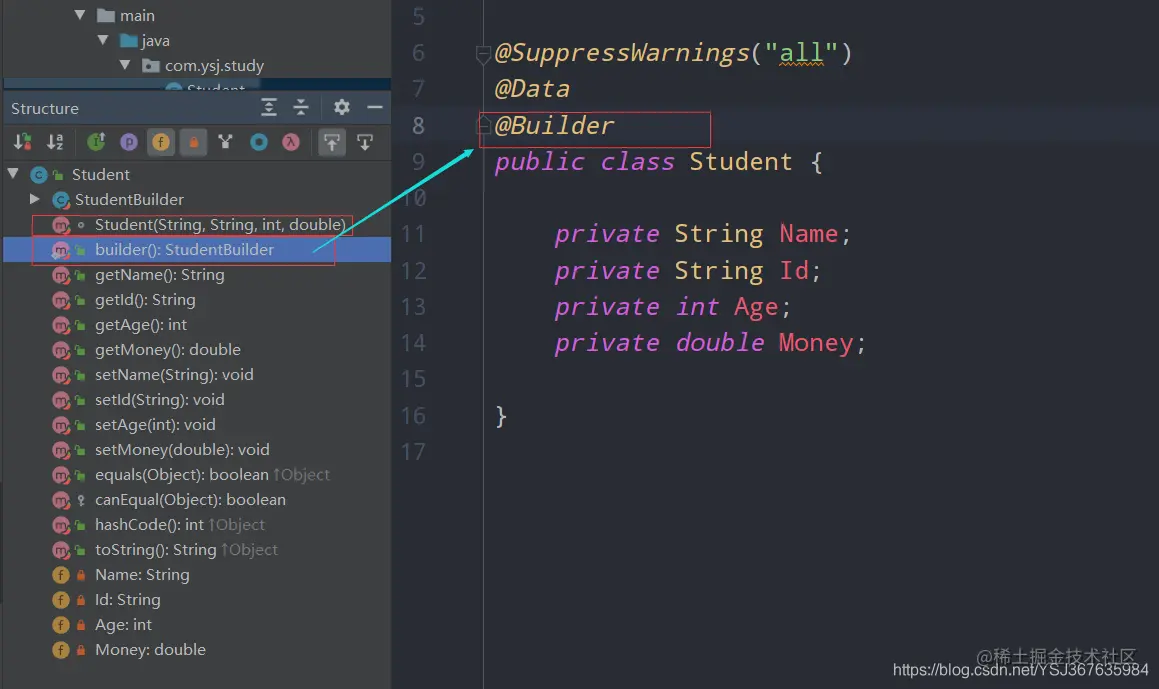Sort structure members by visibility
Screen dimensions: 1159x689
23,141
